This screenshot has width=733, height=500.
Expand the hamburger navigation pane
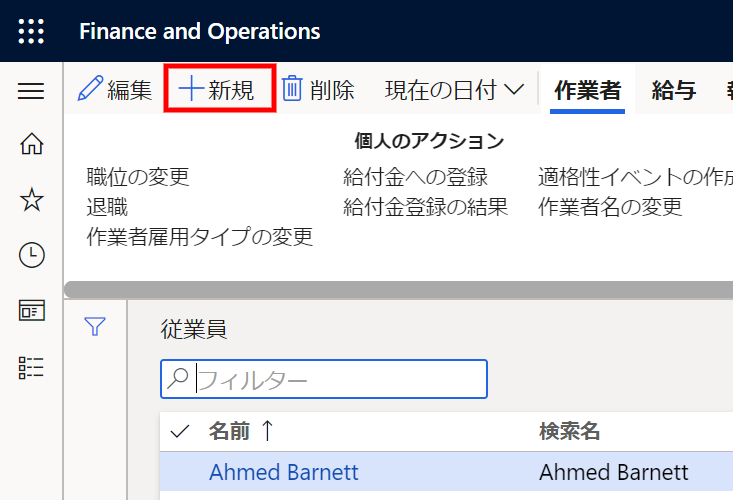tap(31, 91)
